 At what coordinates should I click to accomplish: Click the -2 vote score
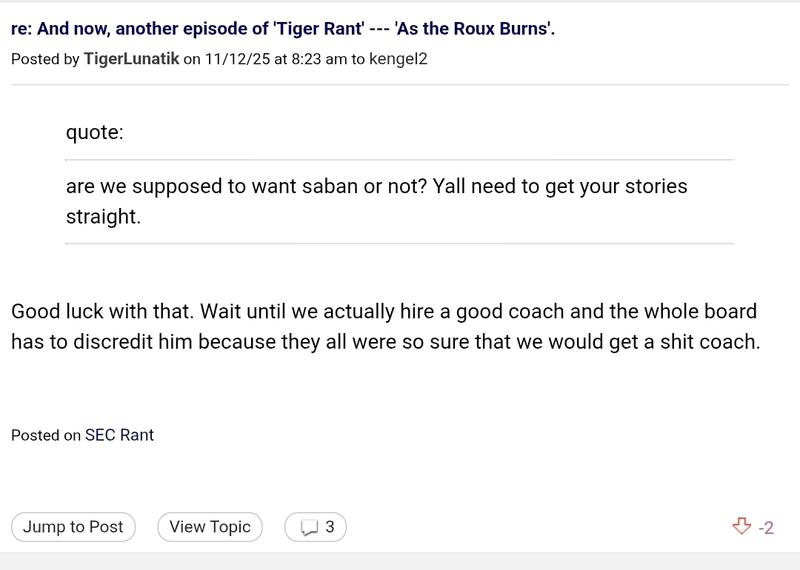(x=766, y=528)
